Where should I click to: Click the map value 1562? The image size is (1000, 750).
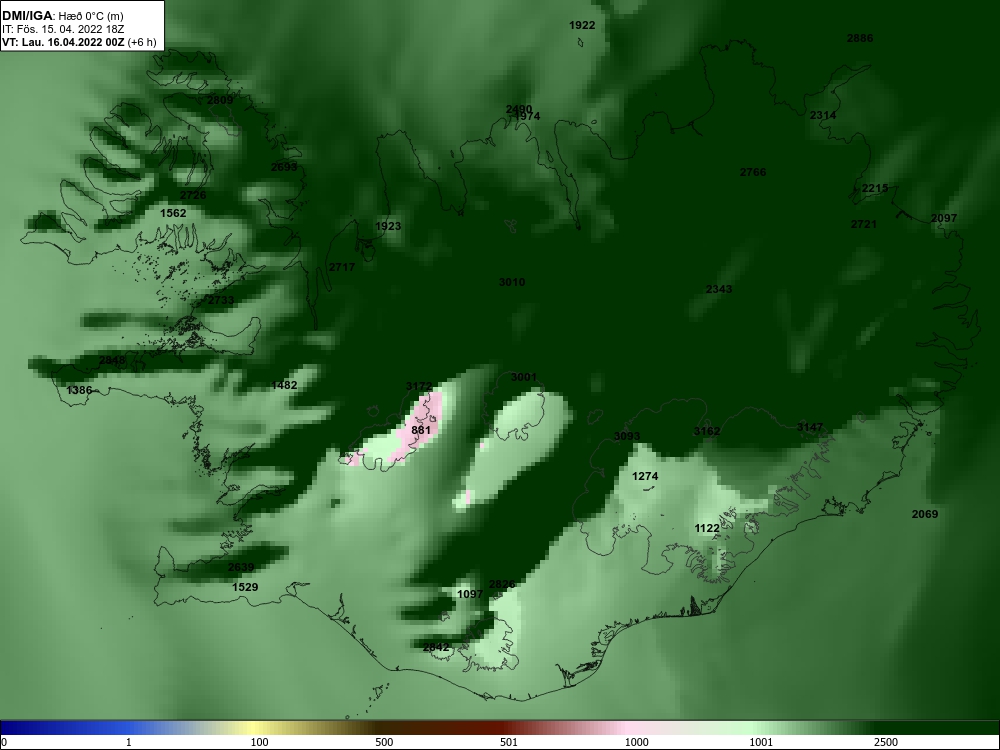pyautogui.click(x=173, y=213)
